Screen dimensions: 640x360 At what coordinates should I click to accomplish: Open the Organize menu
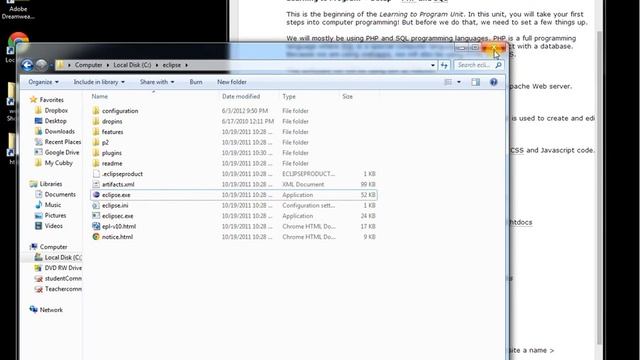click(43, 82)
